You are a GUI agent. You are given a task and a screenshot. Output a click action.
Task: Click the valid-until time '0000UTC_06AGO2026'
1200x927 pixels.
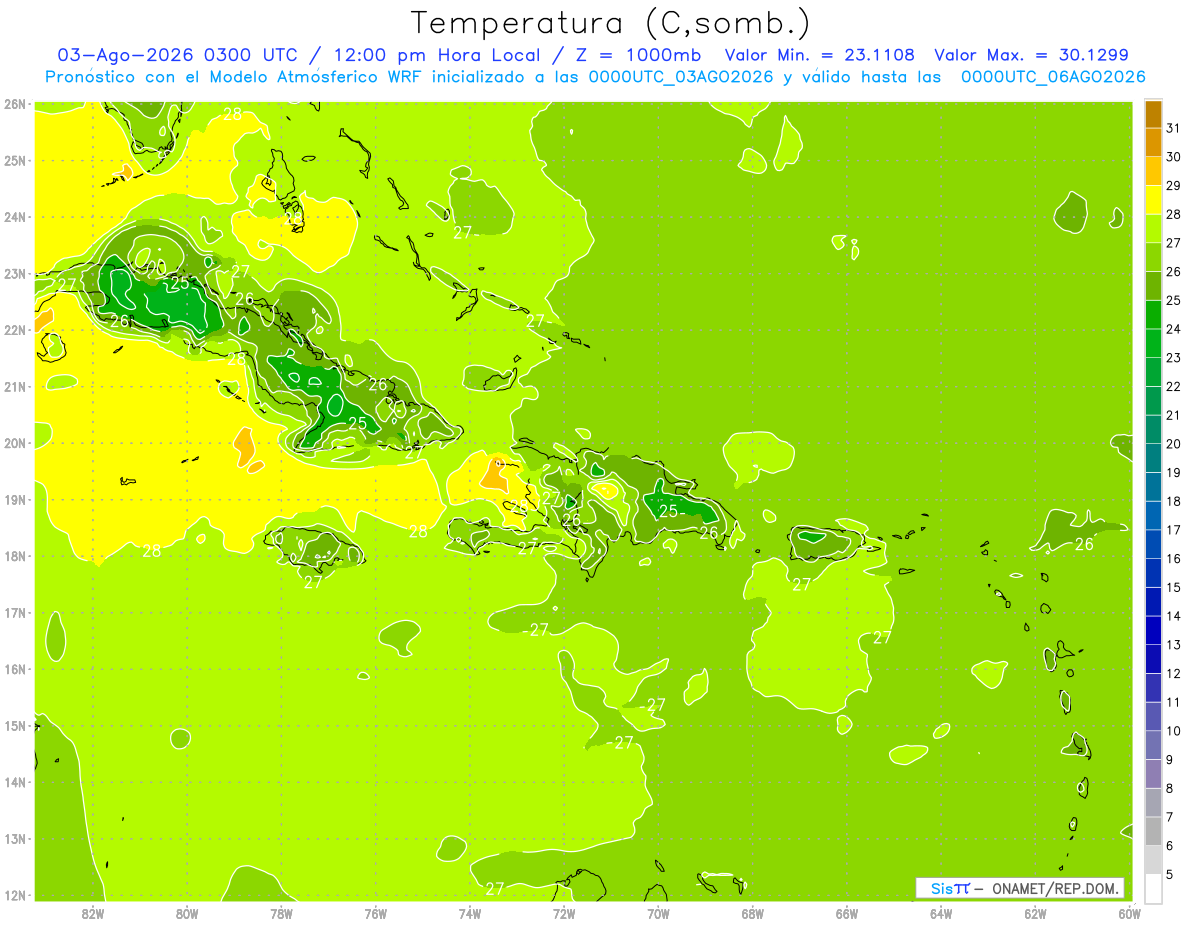(1053, 77)
